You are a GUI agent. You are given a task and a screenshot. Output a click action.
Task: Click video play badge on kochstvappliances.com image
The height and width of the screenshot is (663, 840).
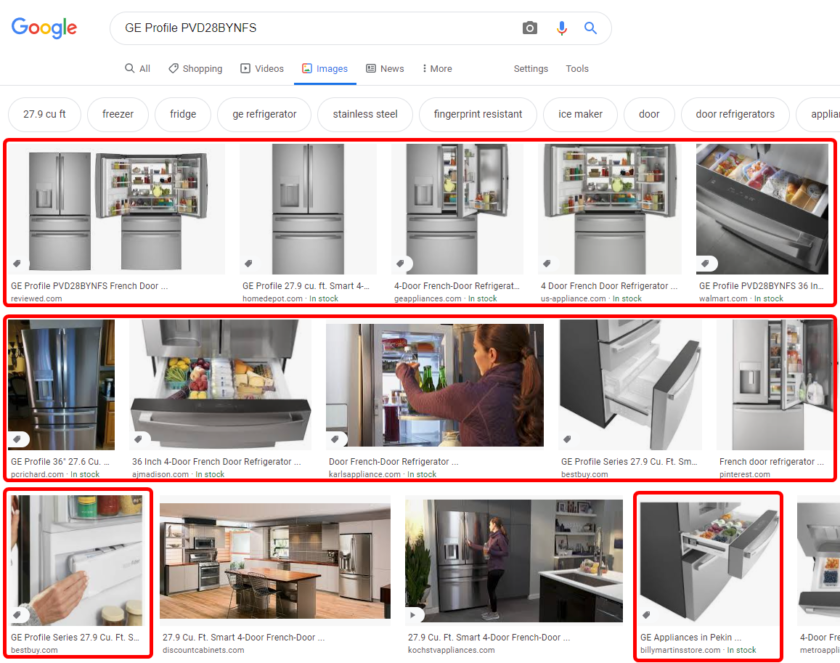[x=412, y=615]
